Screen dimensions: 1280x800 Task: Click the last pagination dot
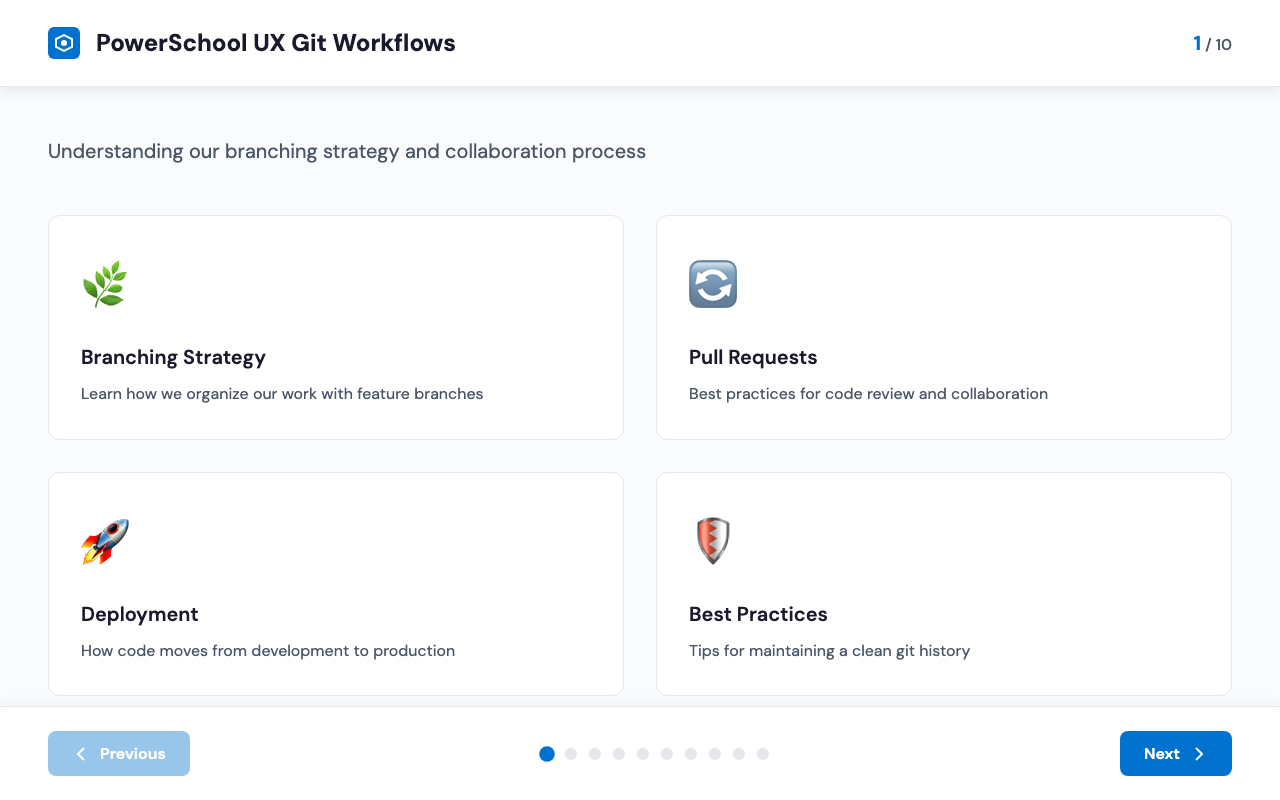763,754
